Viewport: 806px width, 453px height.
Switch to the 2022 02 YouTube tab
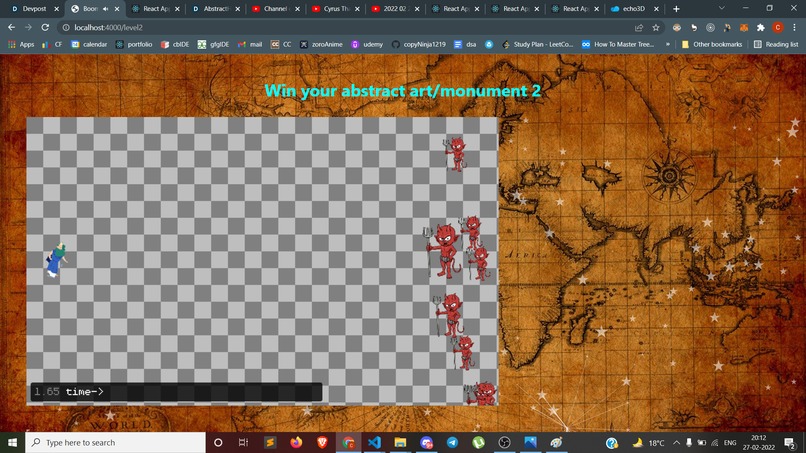click(x=395, y=9)
